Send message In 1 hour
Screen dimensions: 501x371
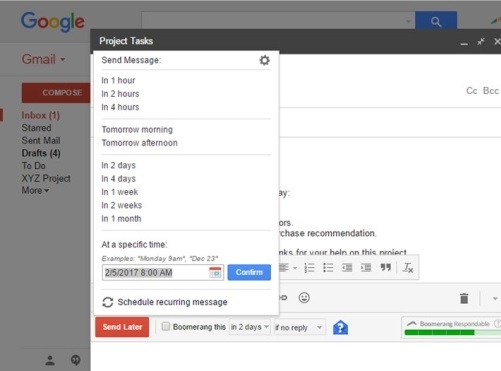118,81
